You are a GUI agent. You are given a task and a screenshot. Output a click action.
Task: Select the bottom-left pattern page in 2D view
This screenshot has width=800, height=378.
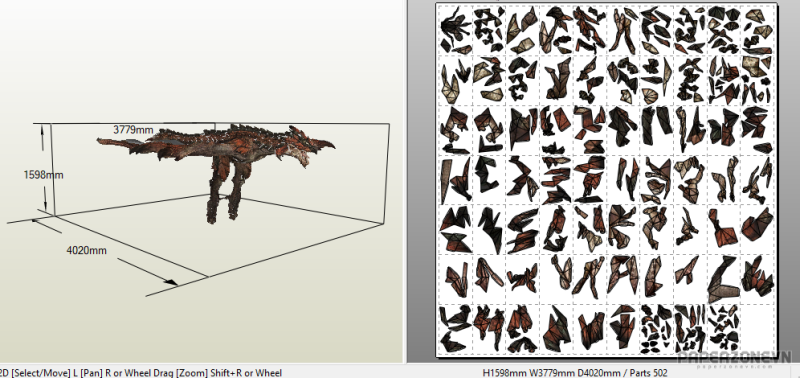tap(456, 329)
